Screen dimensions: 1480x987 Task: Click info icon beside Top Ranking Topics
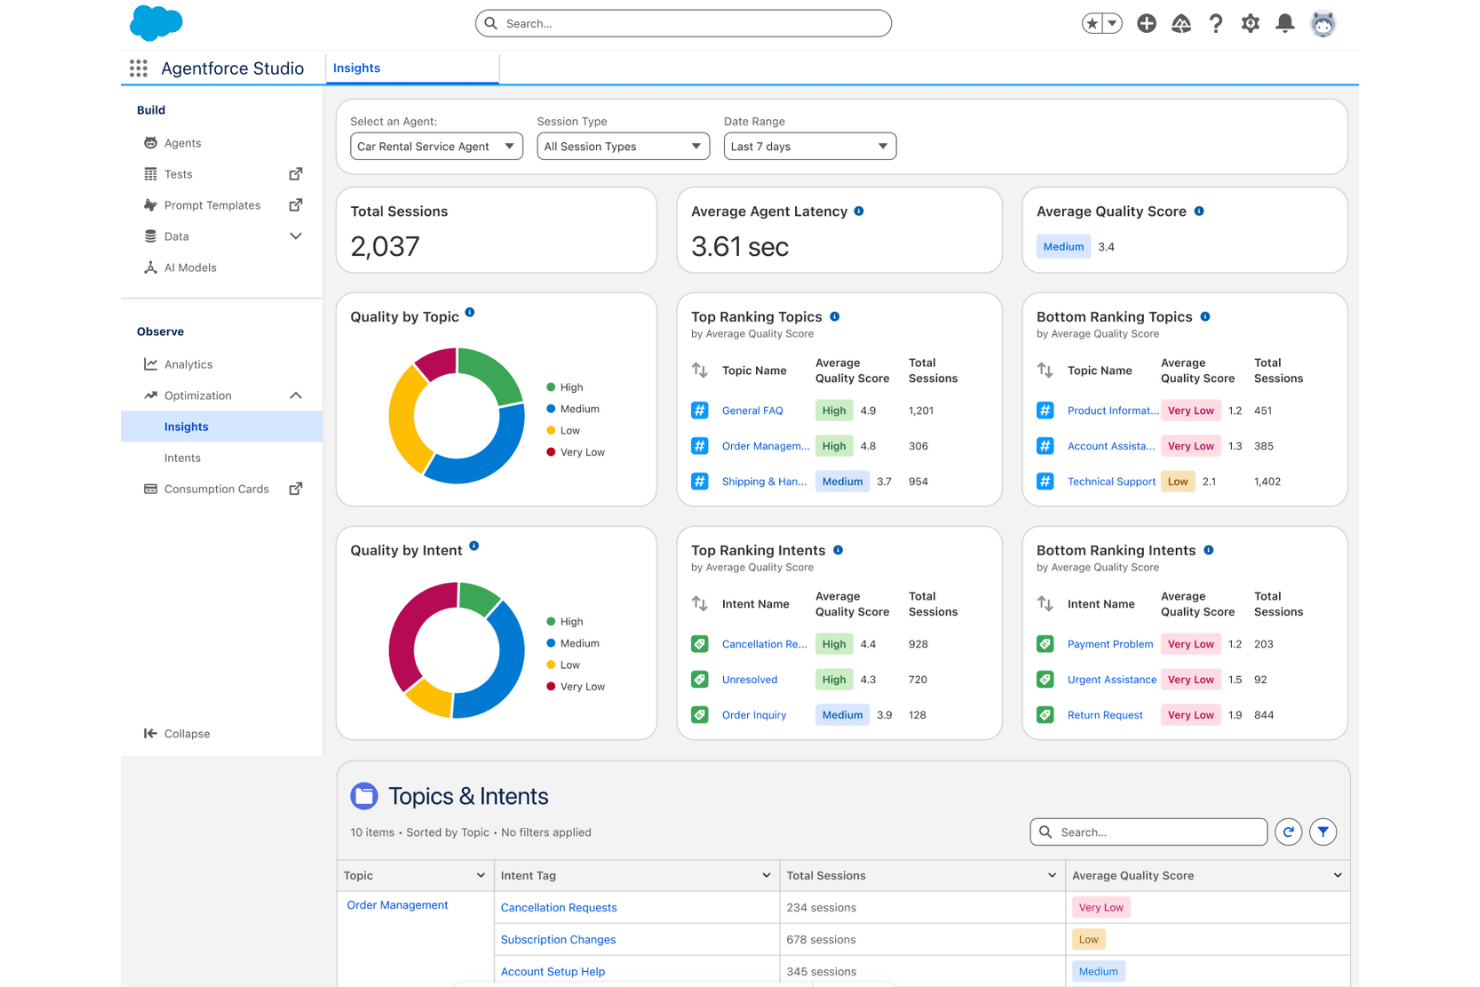(834, 316)
